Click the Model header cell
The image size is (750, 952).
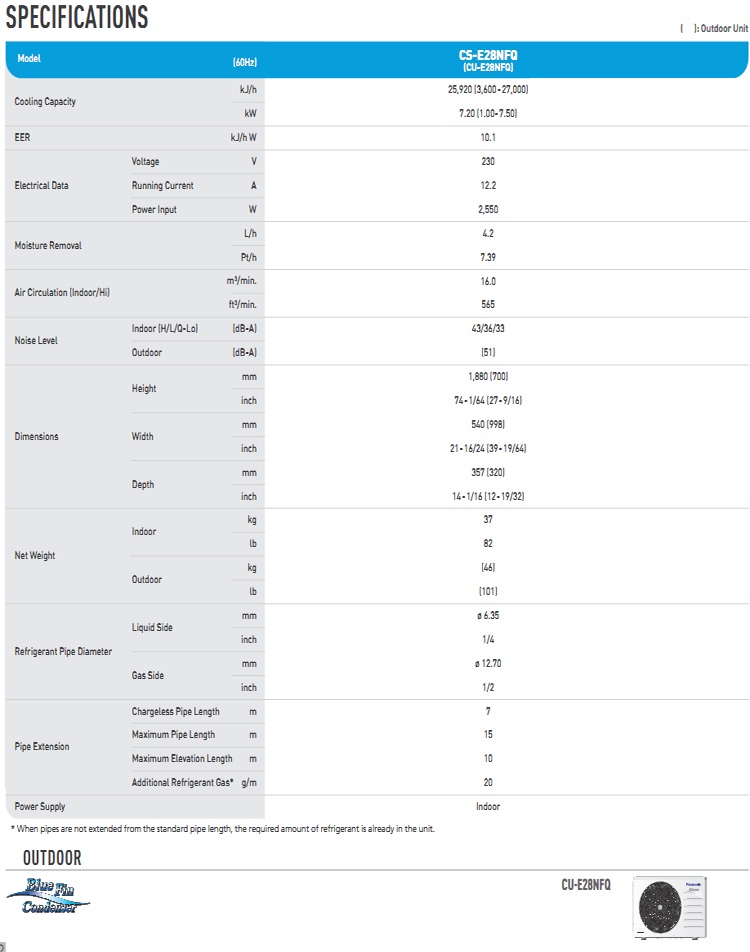[29, 59]
